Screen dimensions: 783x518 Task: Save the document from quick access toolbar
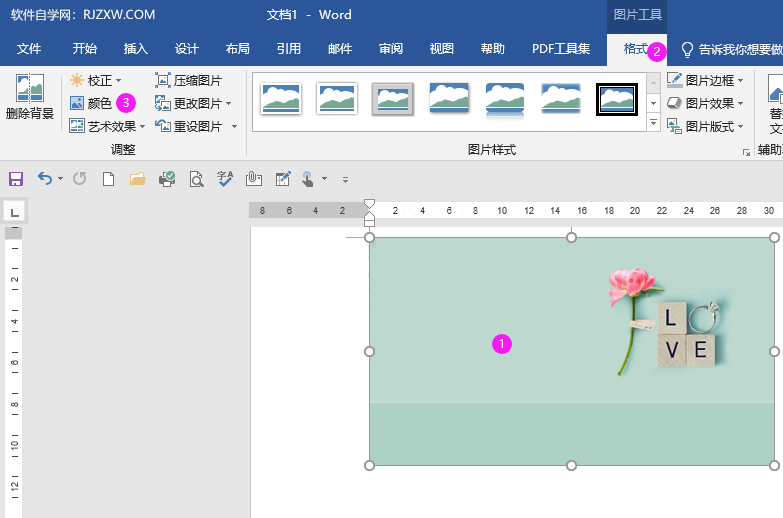tap(16, 179)
